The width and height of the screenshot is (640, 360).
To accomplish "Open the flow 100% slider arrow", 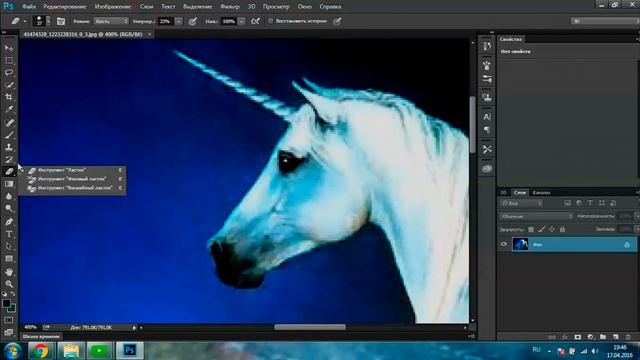I will tap(242, 21).
